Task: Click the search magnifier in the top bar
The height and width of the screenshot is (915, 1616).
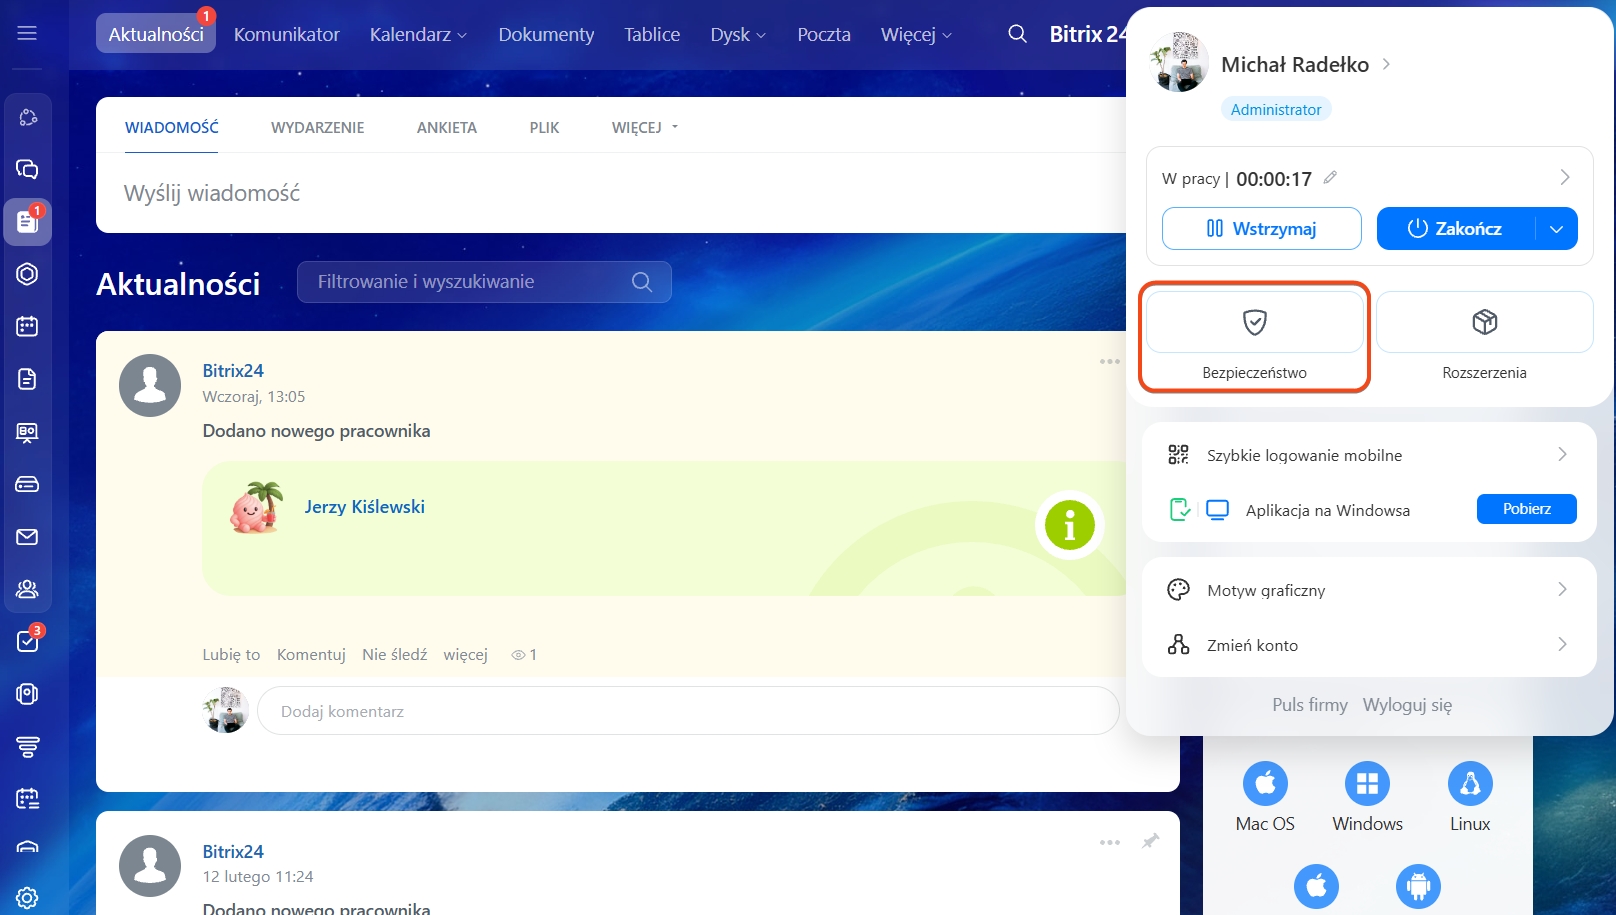Action: pos(1017,34)
